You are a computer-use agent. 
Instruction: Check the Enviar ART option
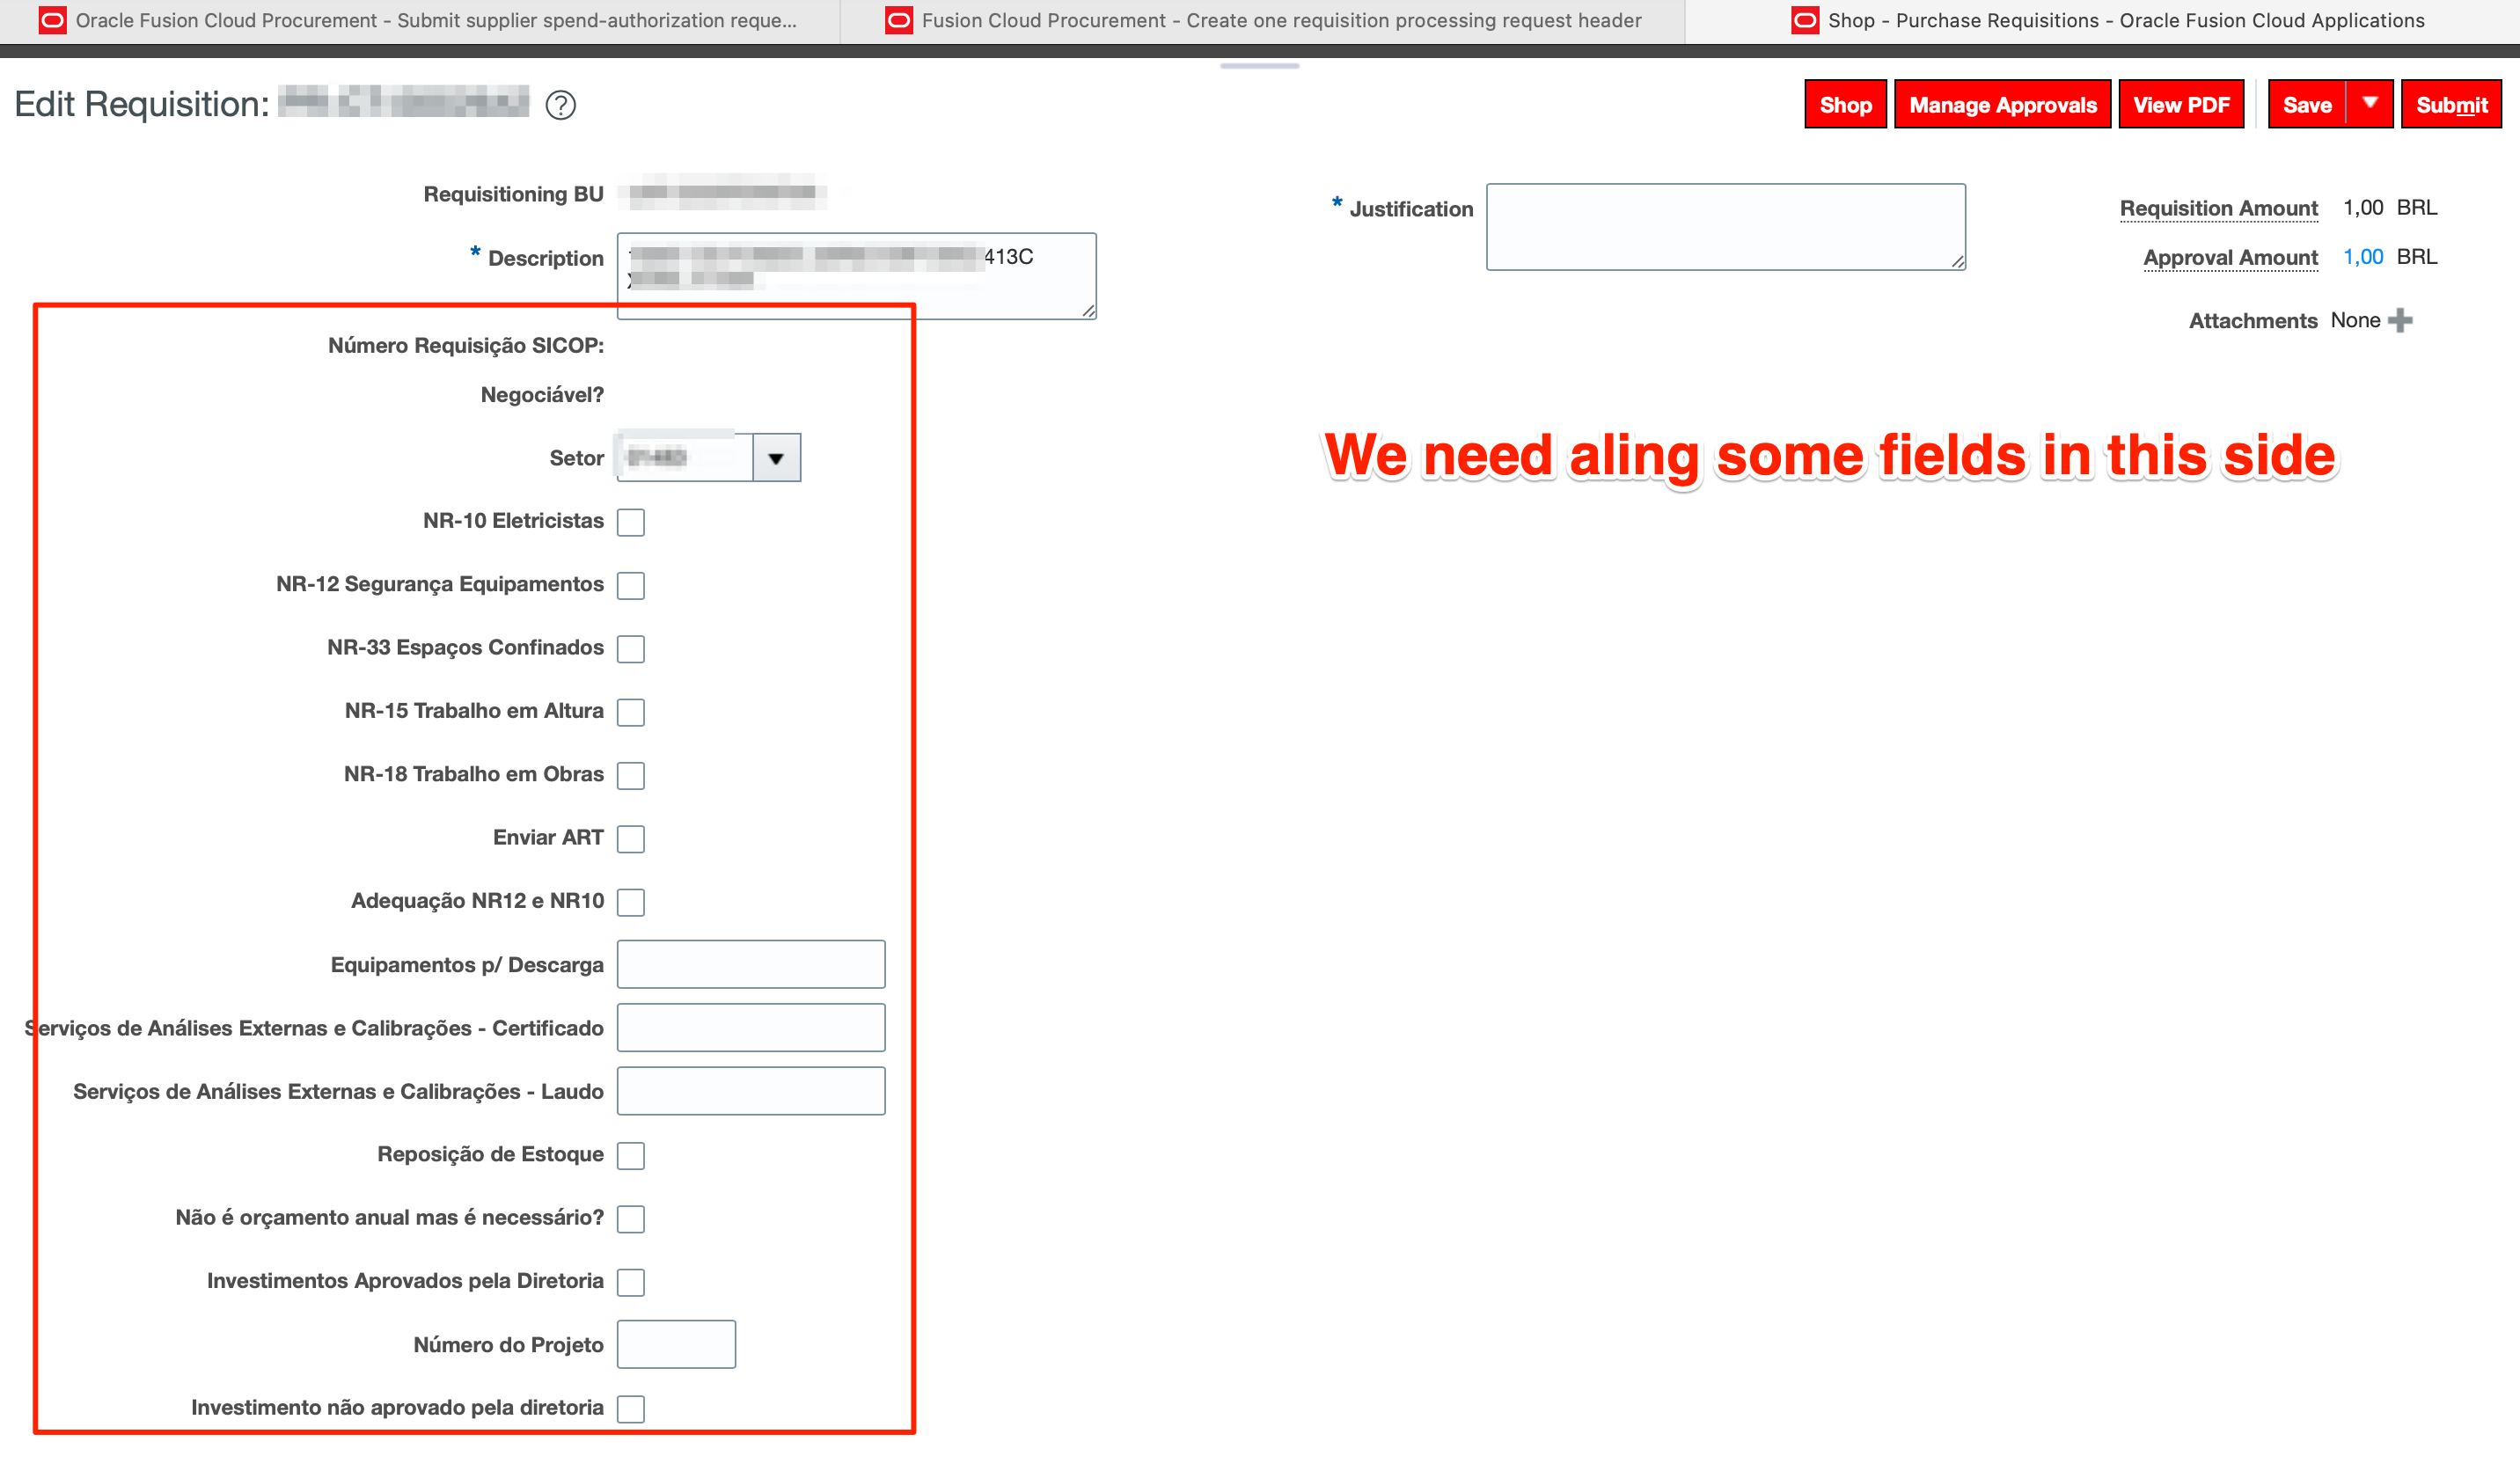[630, 839]
